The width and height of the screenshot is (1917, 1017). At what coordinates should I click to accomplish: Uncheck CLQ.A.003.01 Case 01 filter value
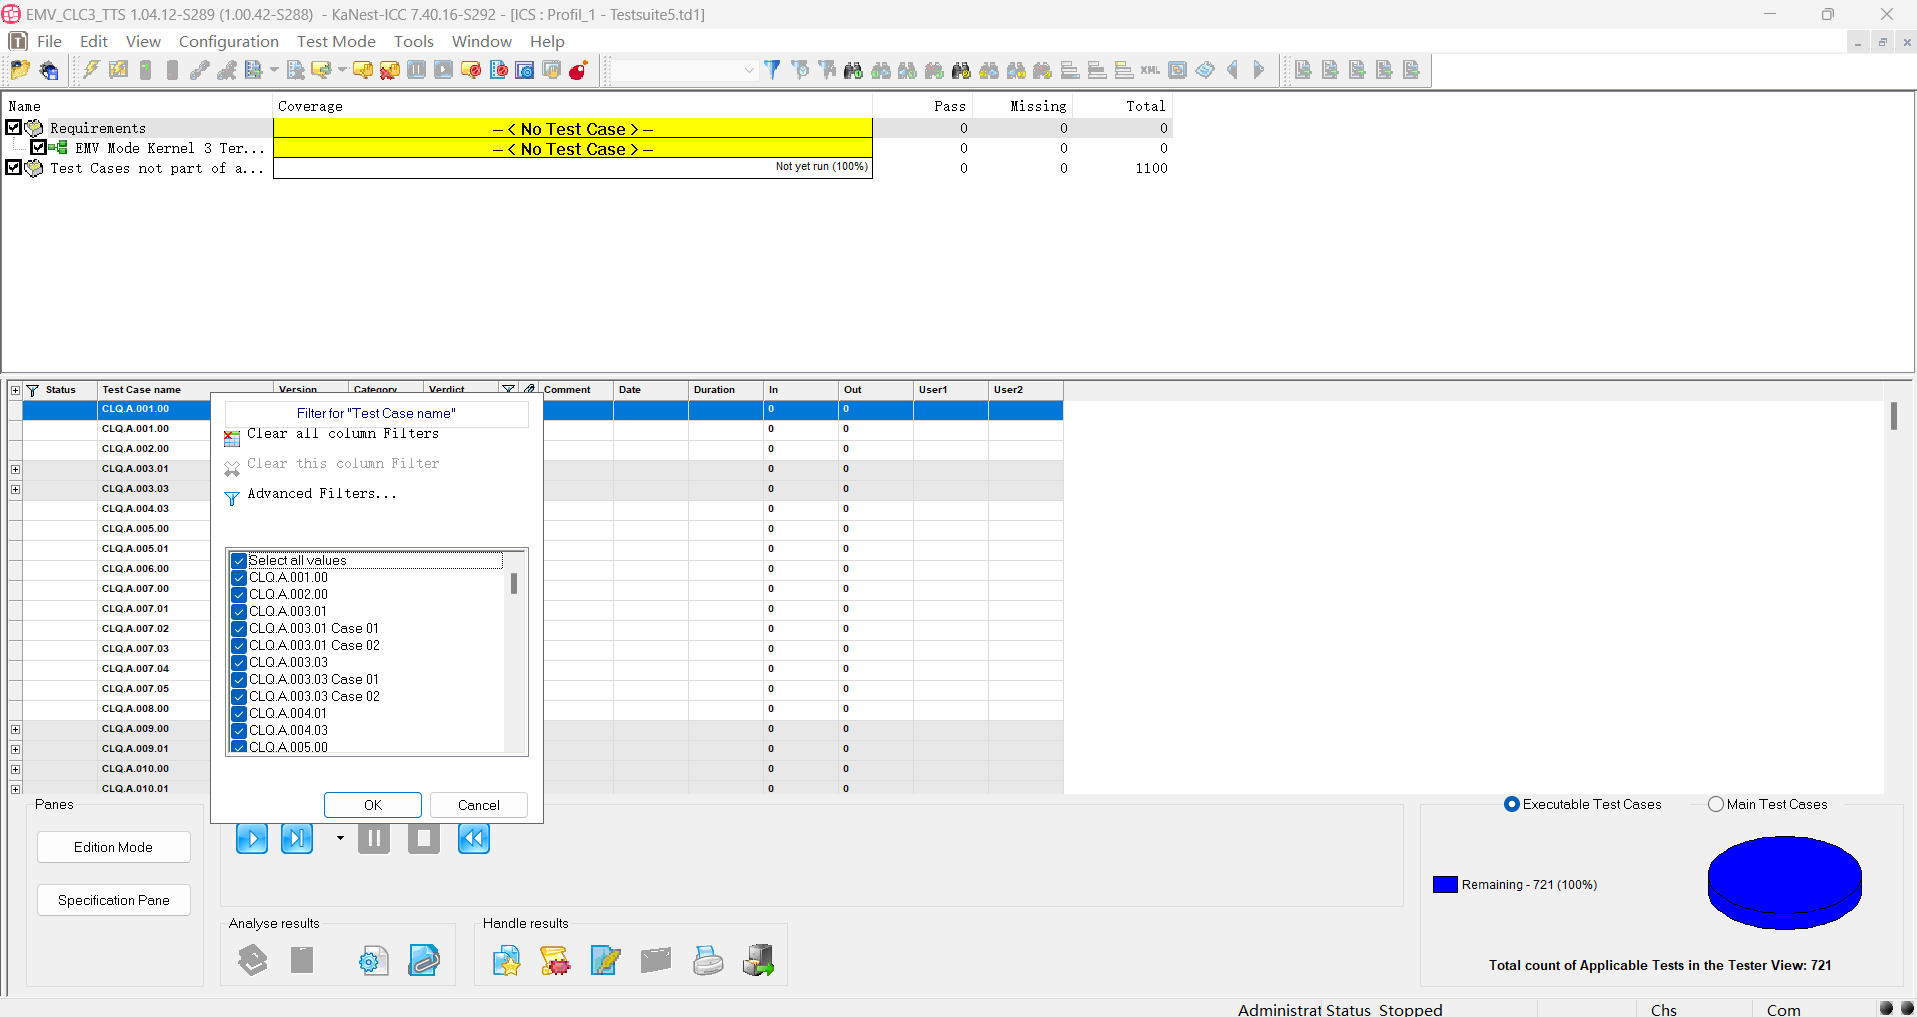pos(239,629)
